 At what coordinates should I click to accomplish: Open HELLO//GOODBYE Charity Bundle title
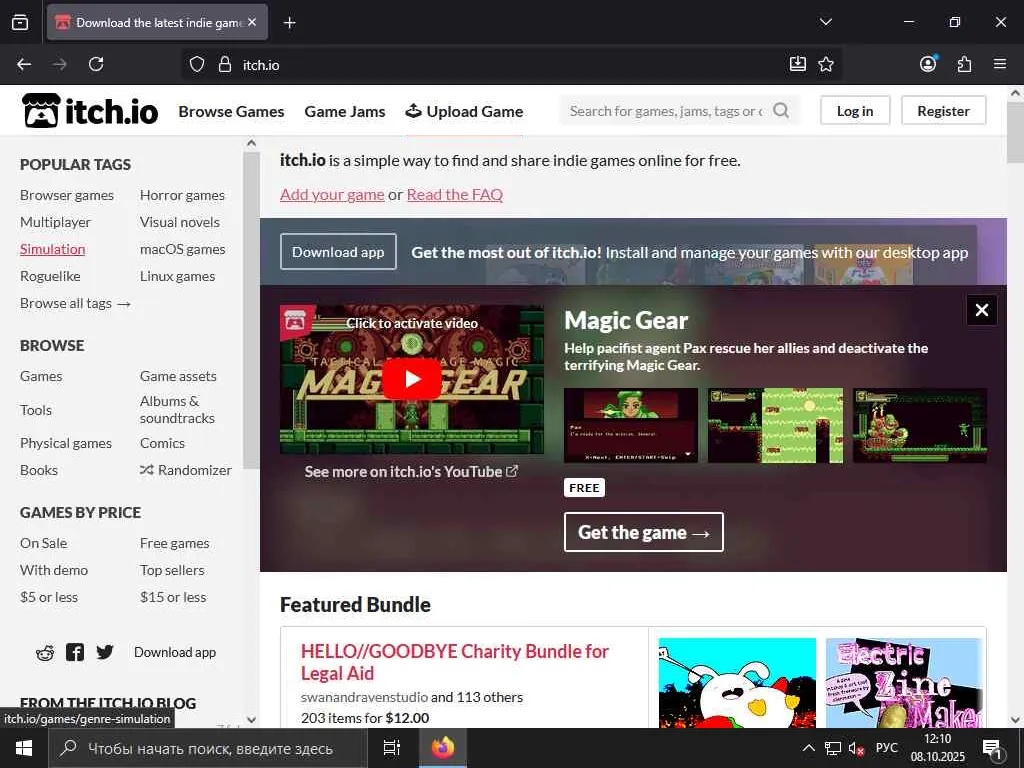click(455, 662)
